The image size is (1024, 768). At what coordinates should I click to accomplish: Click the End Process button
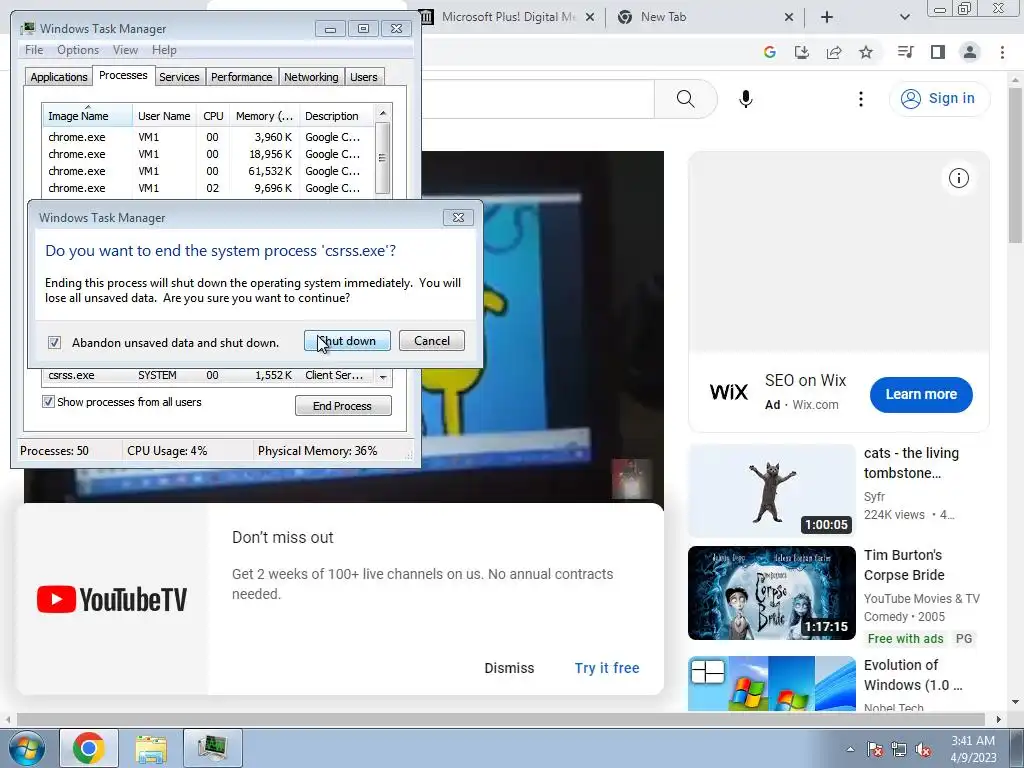coord(343,406)
